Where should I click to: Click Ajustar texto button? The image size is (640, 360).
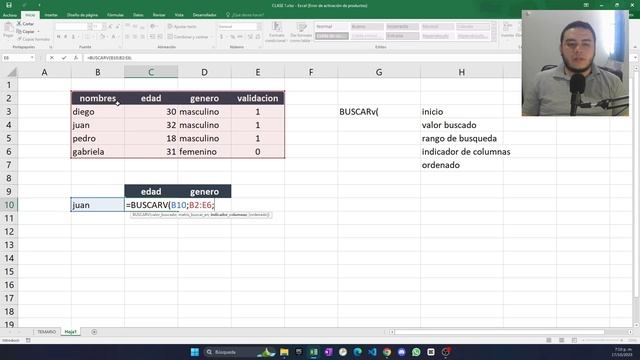coord(182,27)
